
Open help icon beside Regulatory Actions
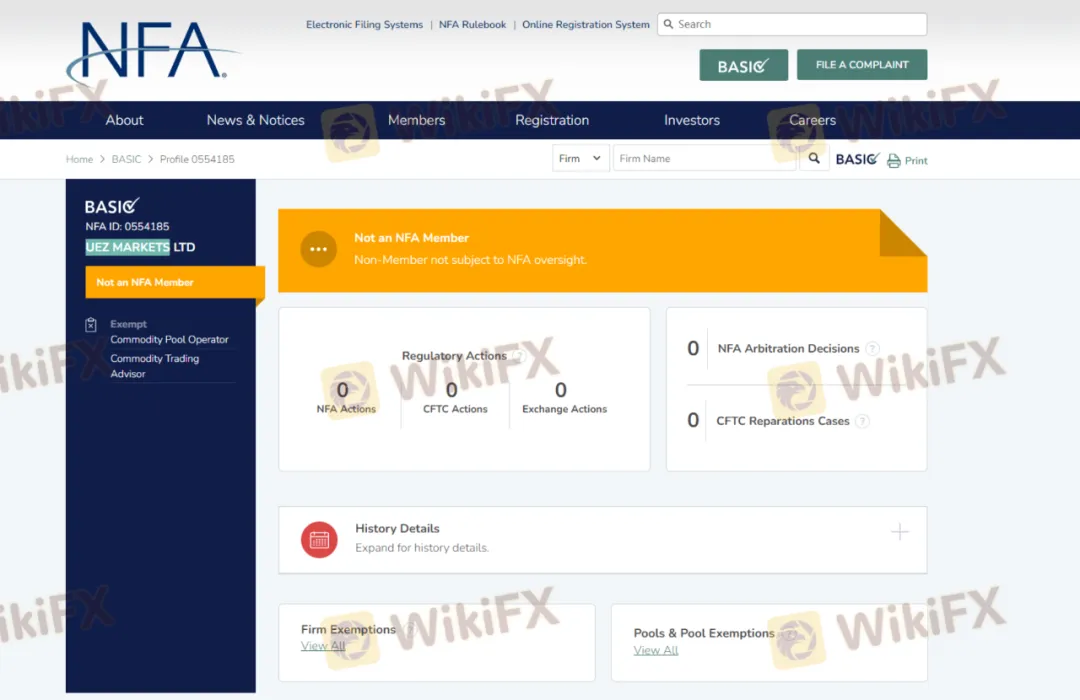point(519,356)
